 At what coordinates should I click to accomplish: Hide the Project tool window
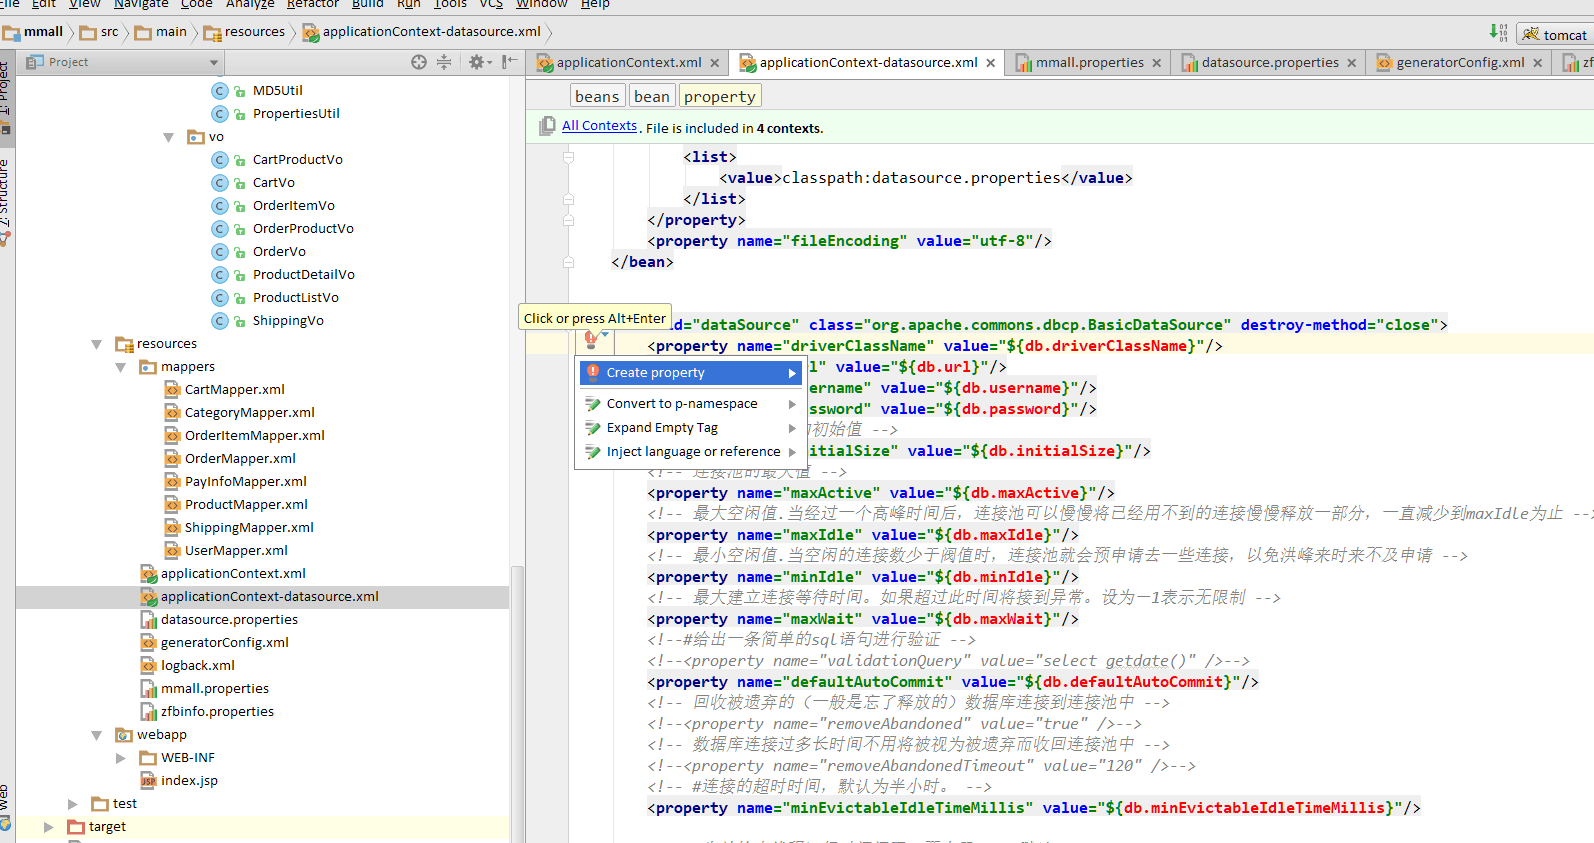(x=509, y=62)
